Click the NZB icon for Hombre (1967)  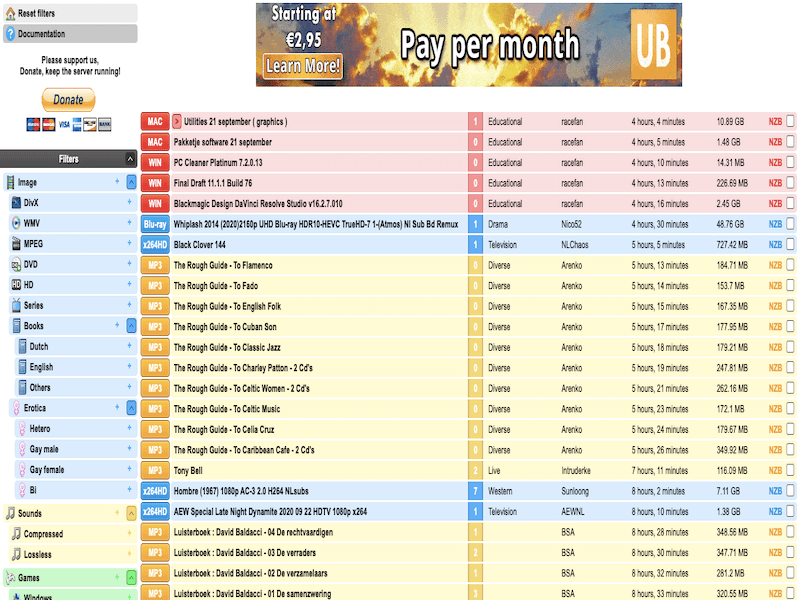point(775,491)
